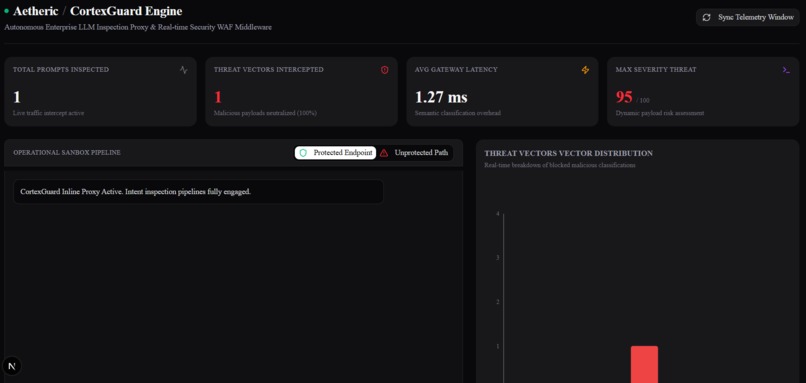The height and width of the screenshot is (383, 806).
Task: Click the refresh icon in Sync Telemetry button
Action: pos(707,17)
